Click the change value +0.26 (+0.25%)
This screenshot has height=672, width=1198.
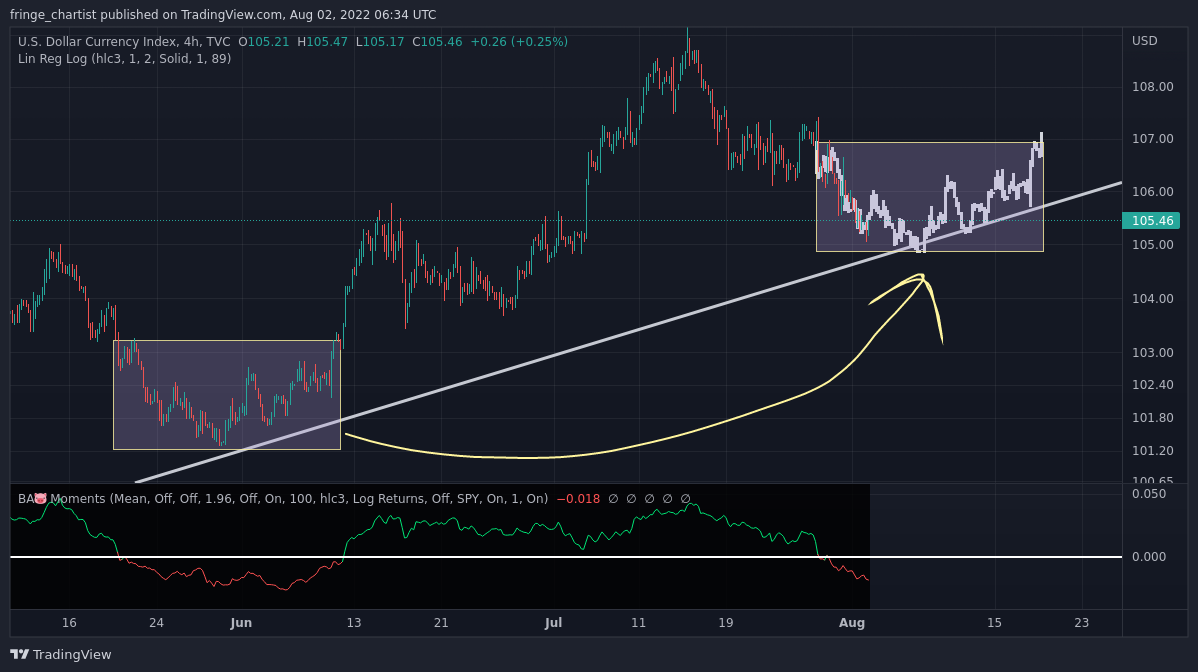(520, 42)
